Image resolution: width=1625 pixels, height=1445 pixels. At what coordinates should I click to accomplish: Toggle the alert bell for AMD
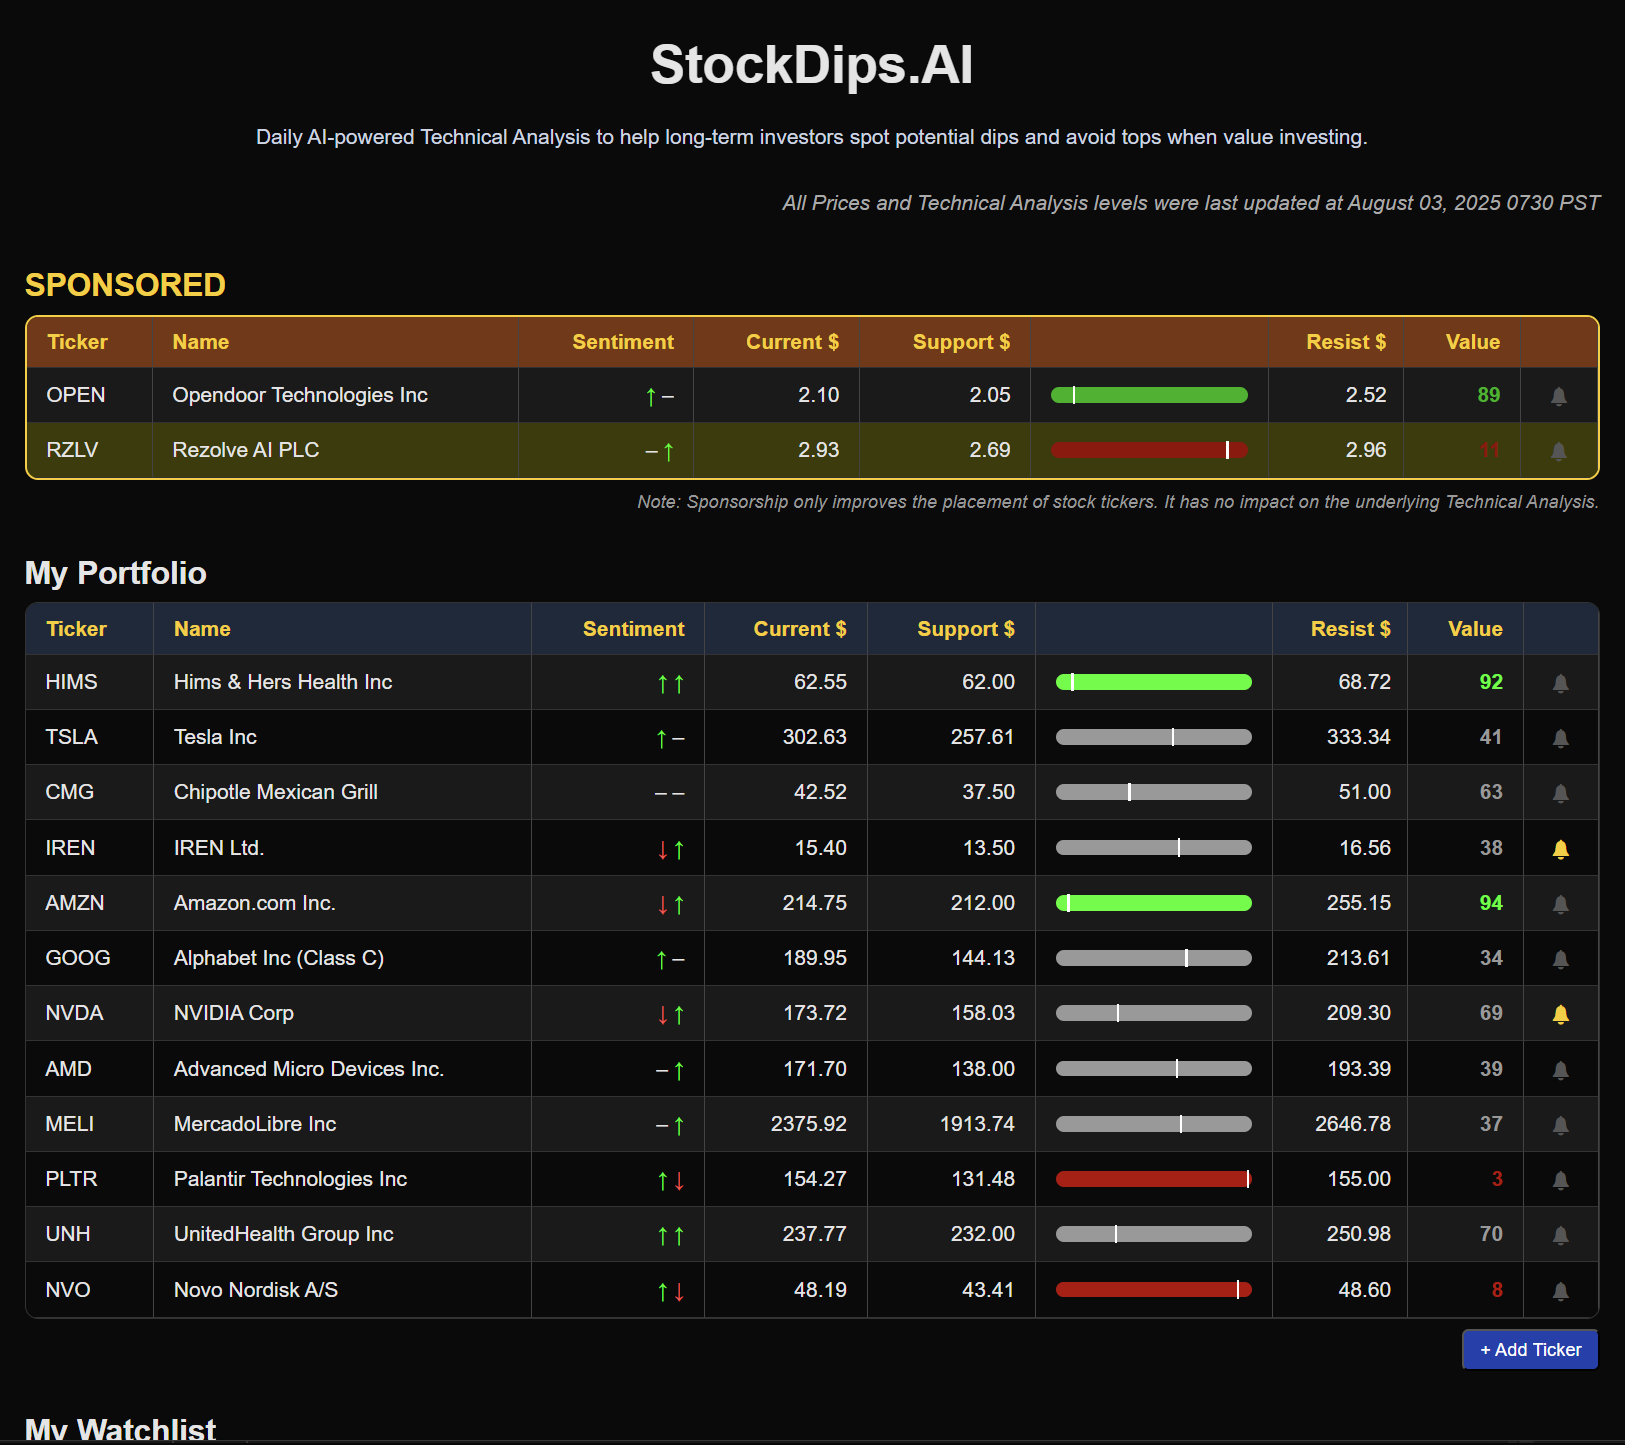tap(1560, 1070)
